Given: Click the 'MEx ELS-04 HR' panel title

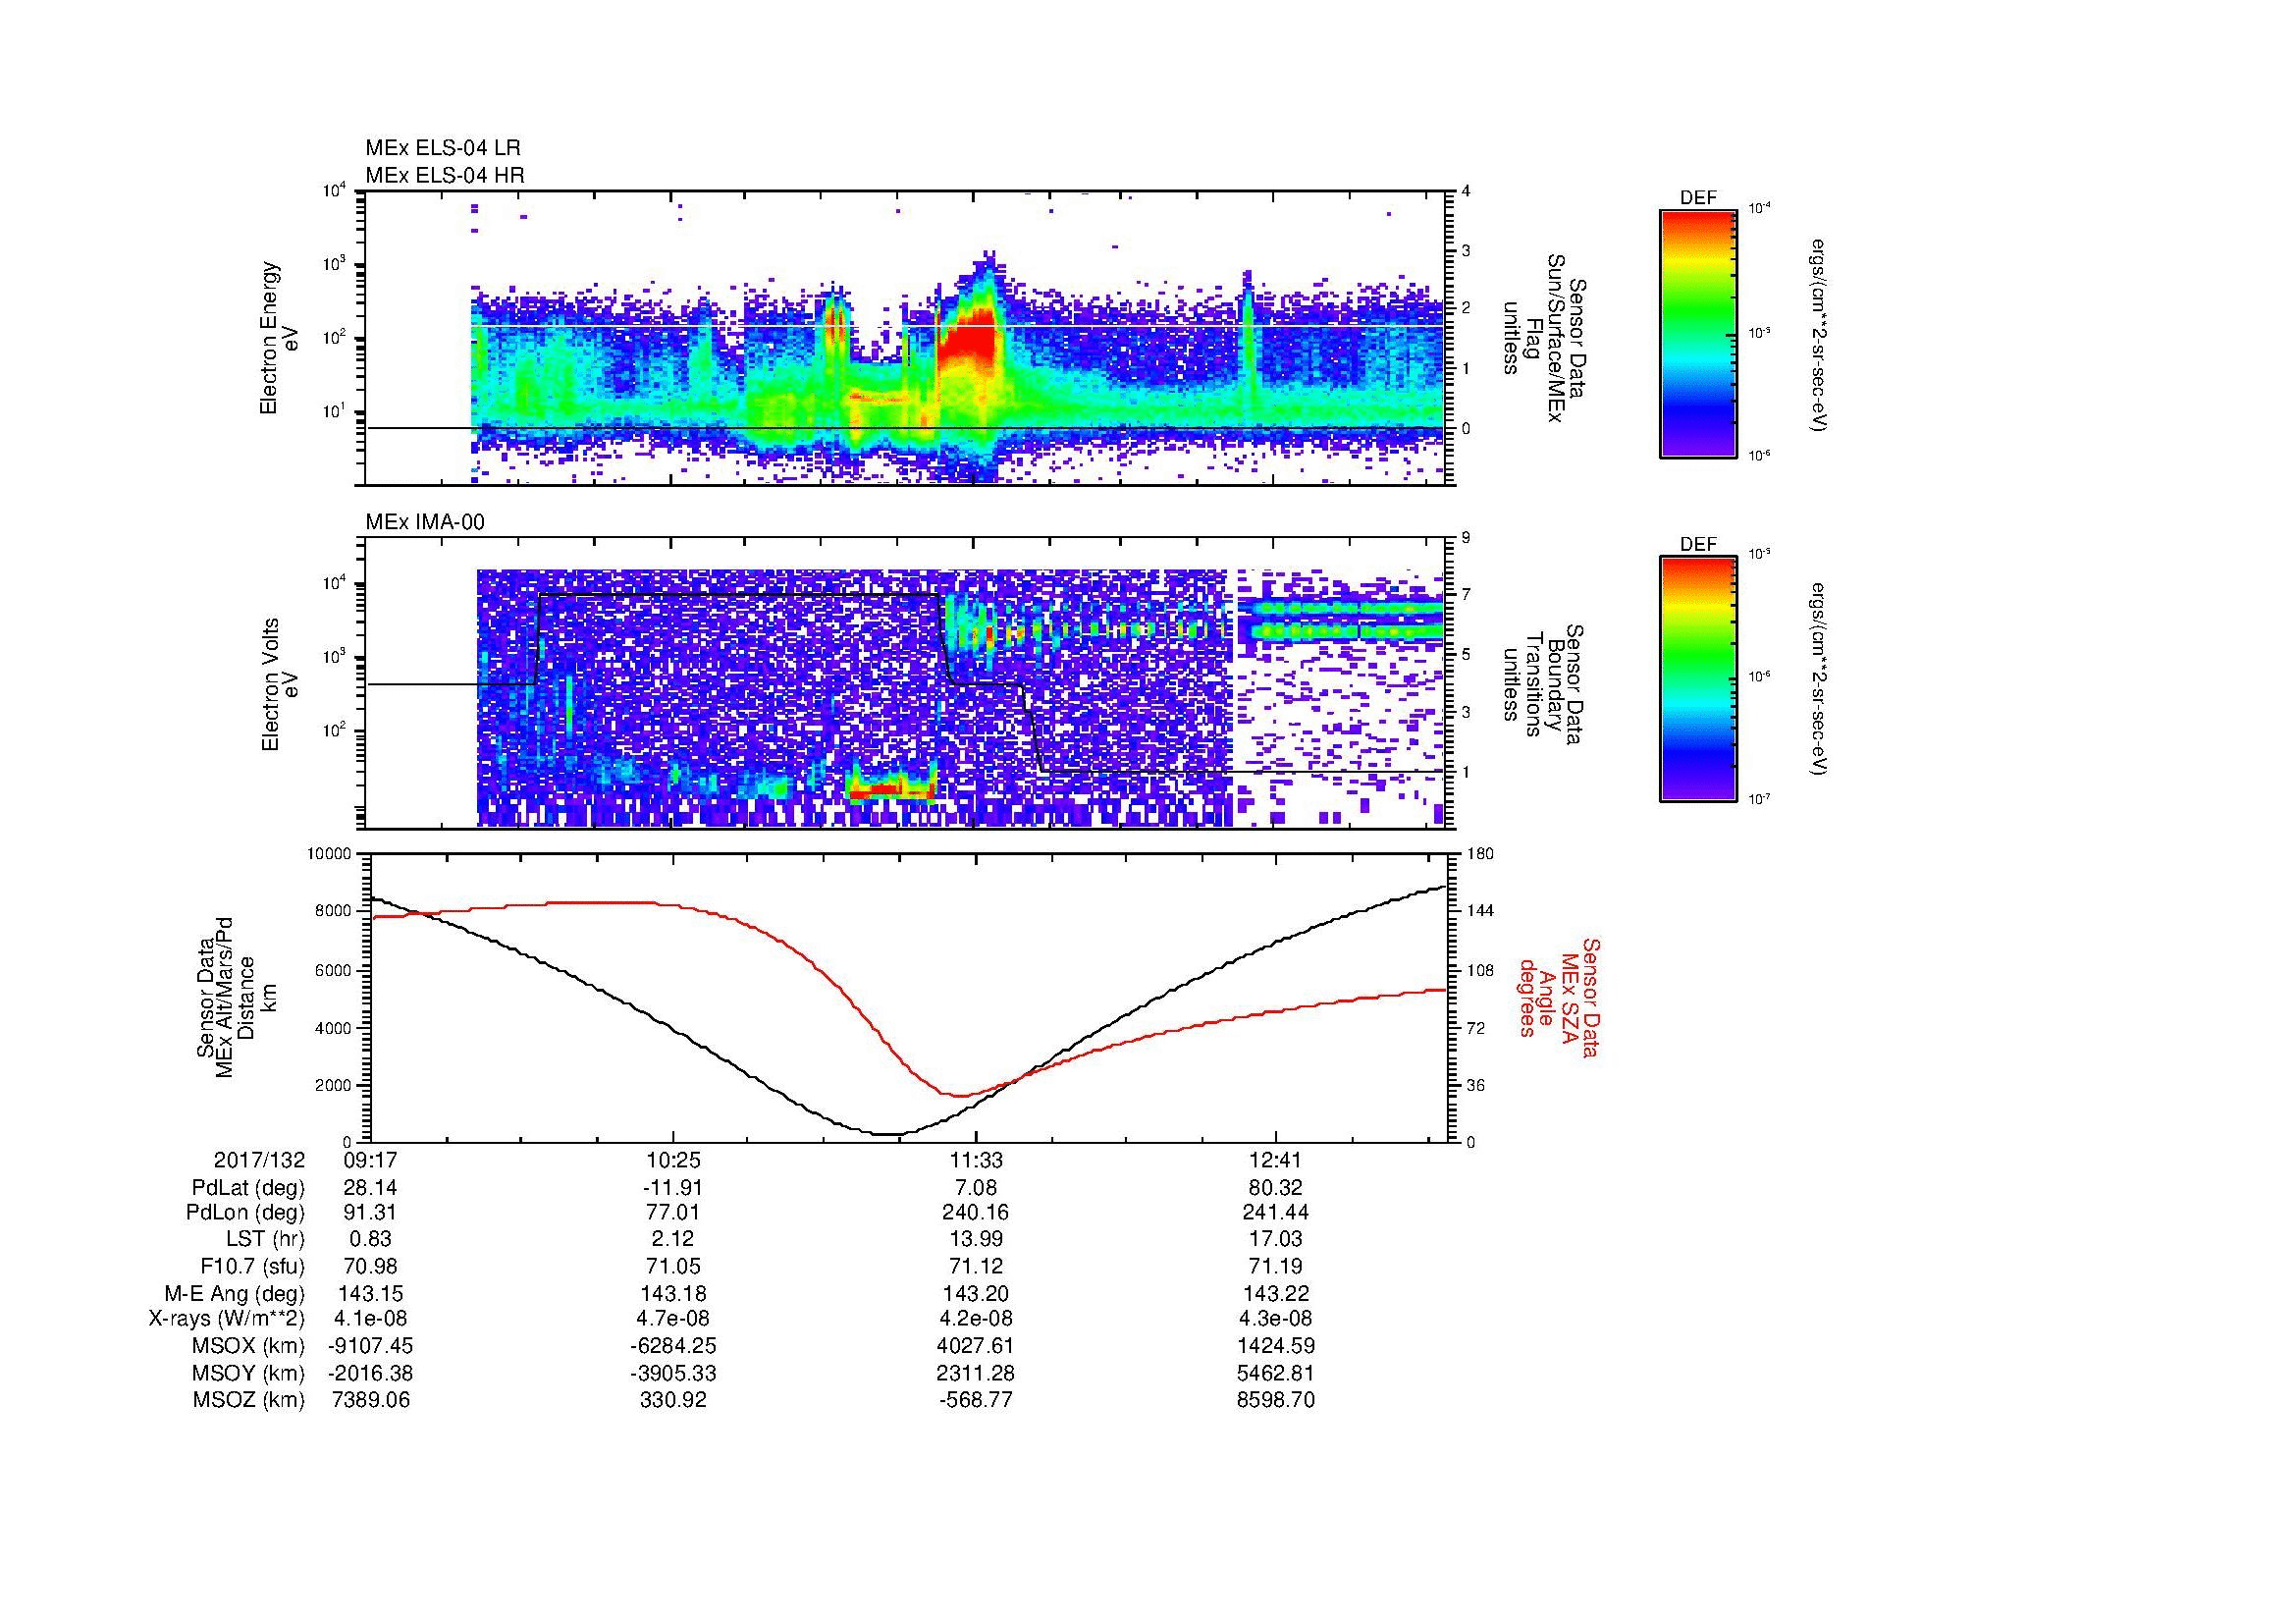Looking at the screenshot, I should [x=445, y=176].
